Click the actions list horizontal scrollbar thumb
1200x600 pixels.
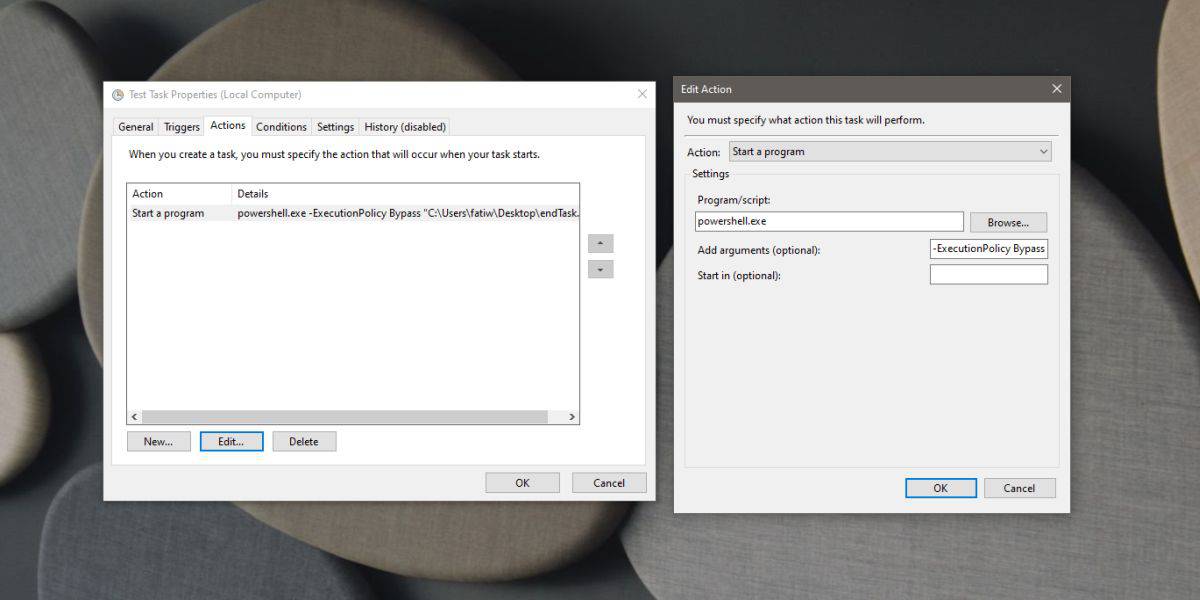point(345,417)
